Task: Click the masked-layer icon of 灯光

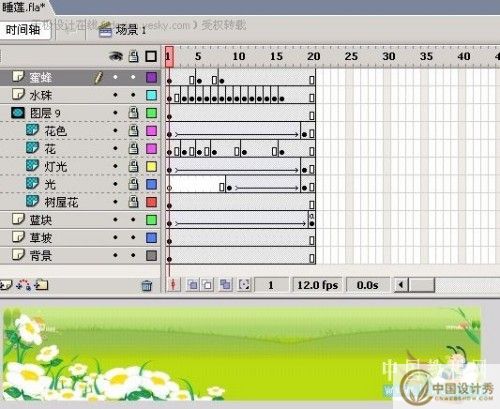Action: [x=32, y=165]
